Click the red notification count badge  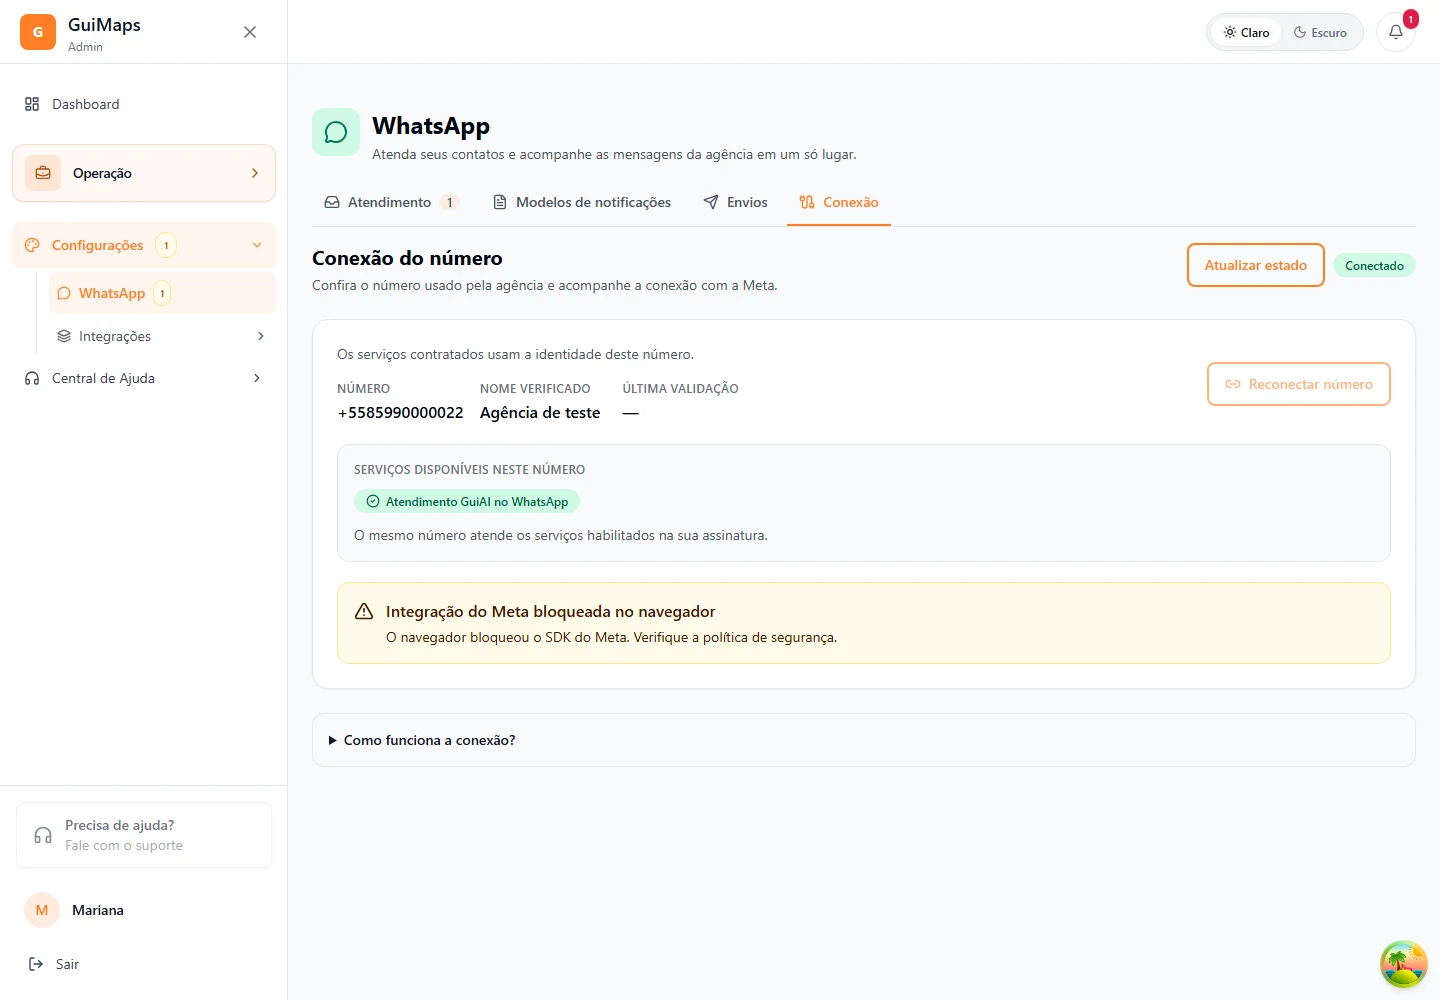[1411, 19]
